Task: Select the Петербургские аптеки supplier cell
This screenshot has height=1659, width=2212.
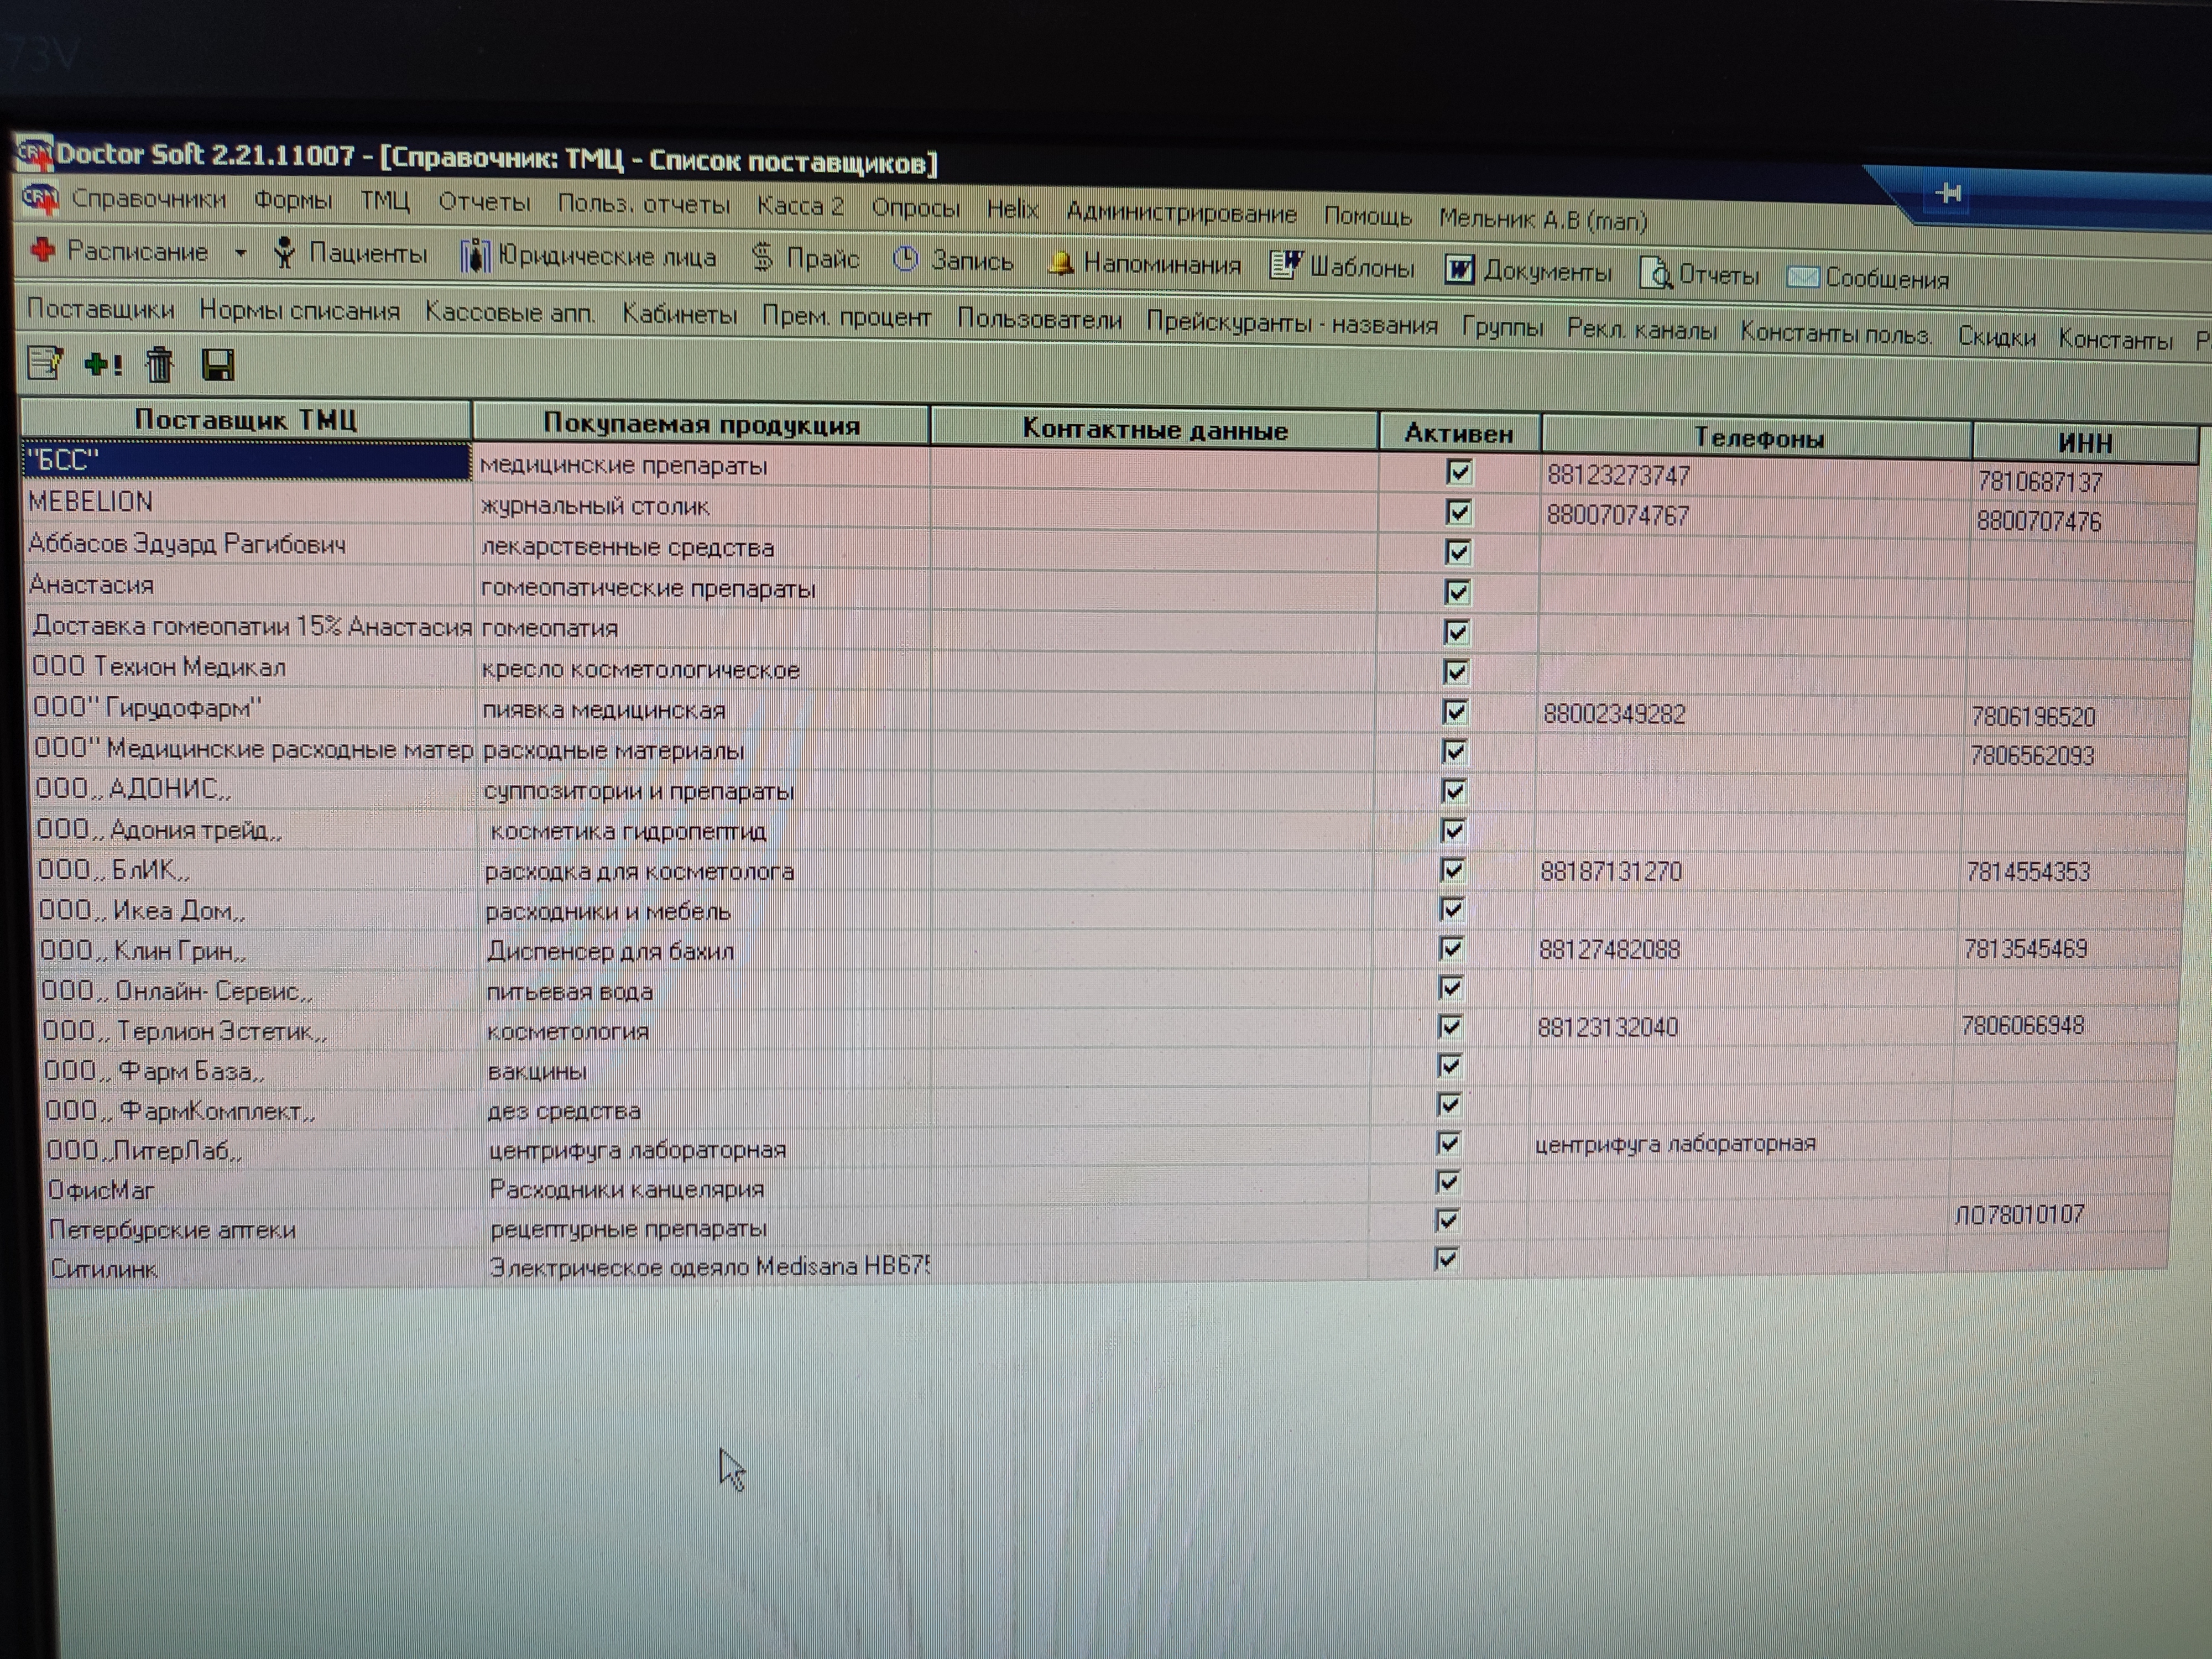Action: tap(172, 1230)
